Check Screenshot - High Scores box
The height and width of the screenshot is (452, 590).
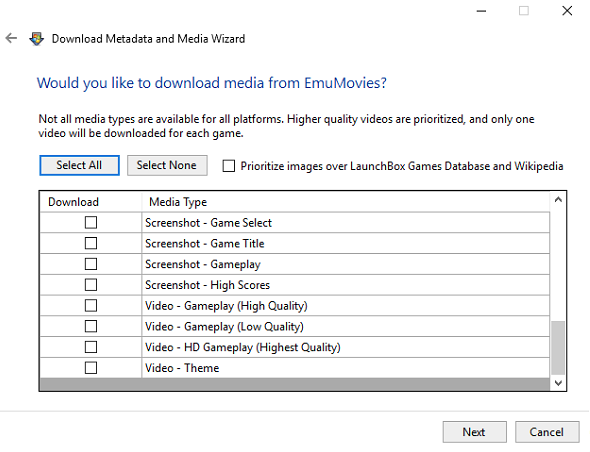[x=91, y=285]
